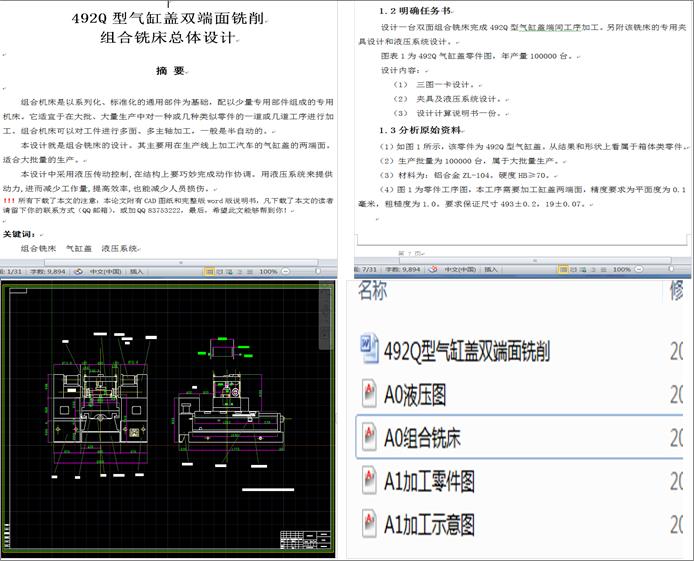Click the line 设计内容:
This screenshot has height=561, width=694.
coord(402,70)
